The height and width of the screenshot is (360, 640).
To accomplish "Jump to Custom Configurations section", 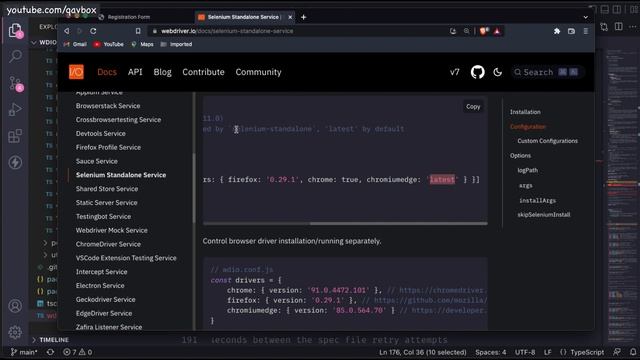I will (x=547, y=141).
